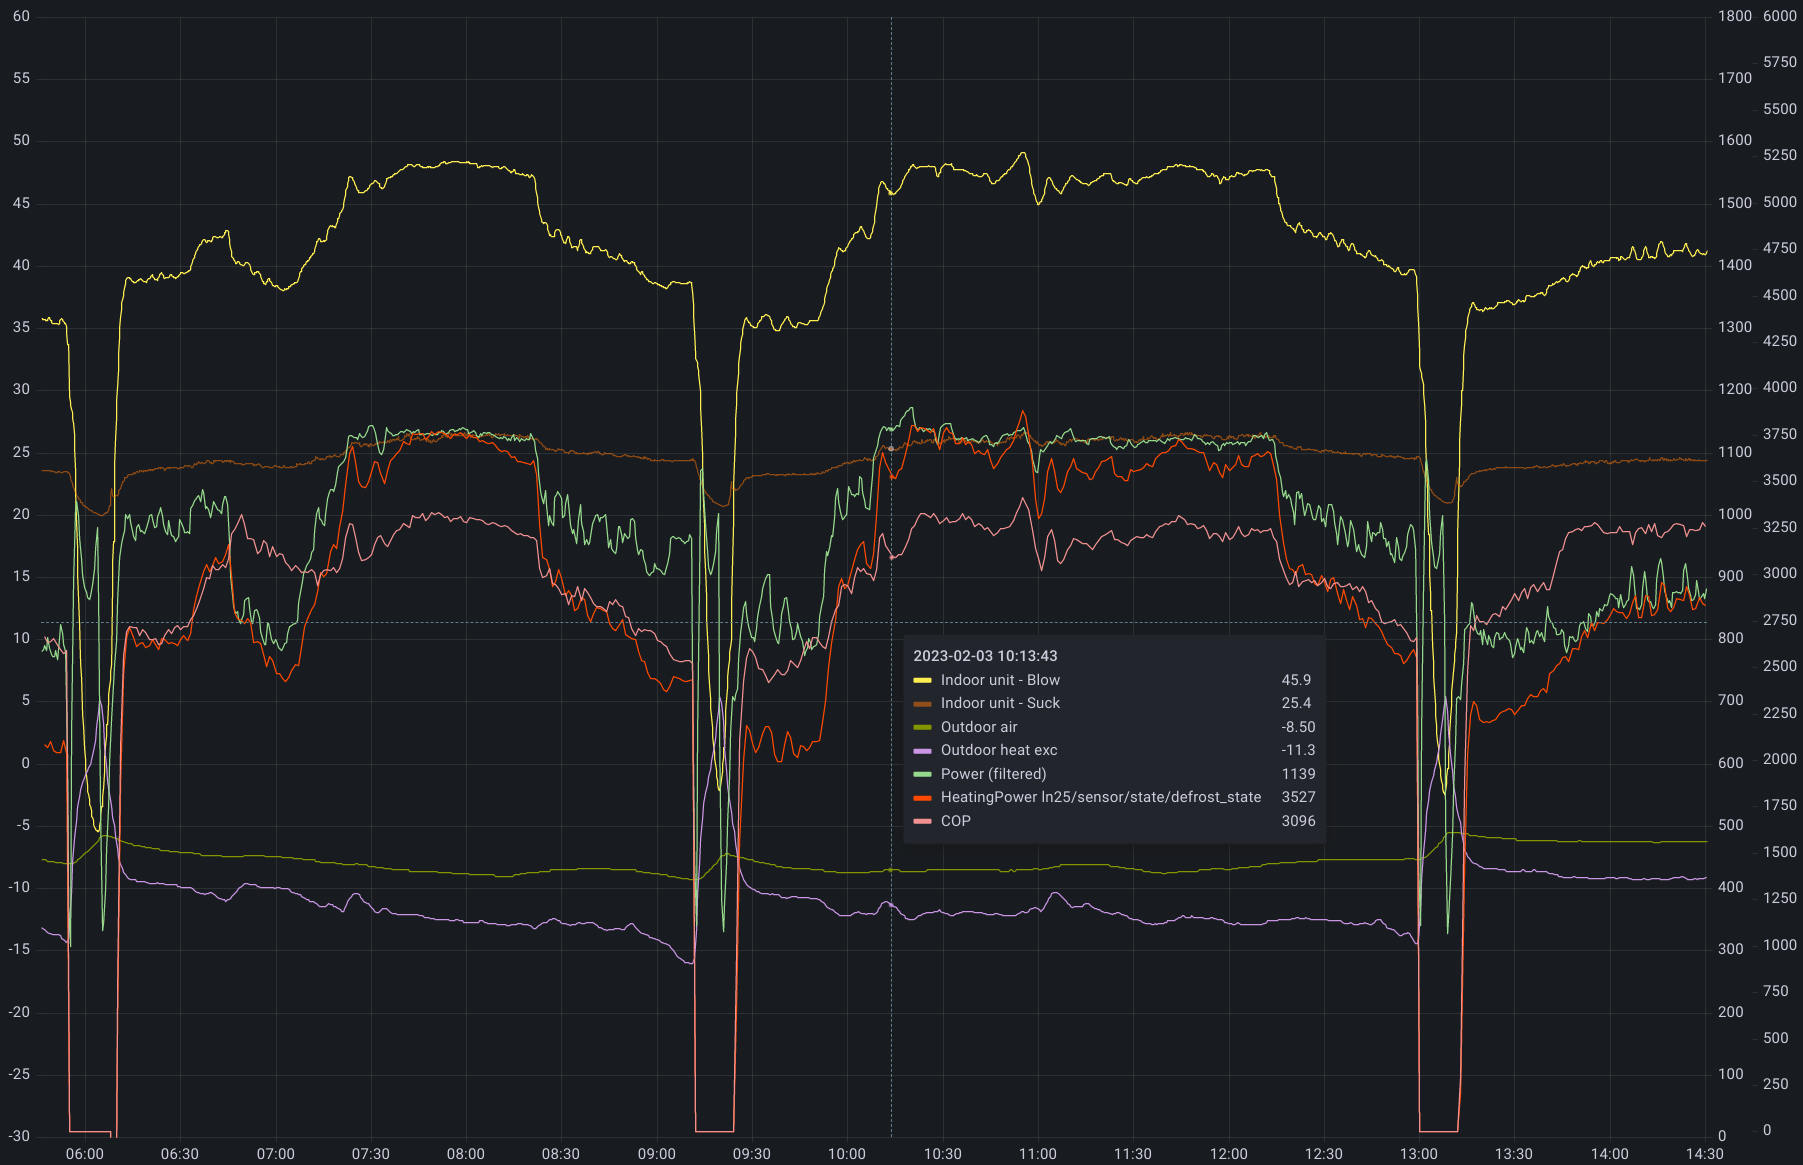Click the 13:00 time axis label
This screenshot has height=1165, width=1803.
[x=1418, y=1154]
